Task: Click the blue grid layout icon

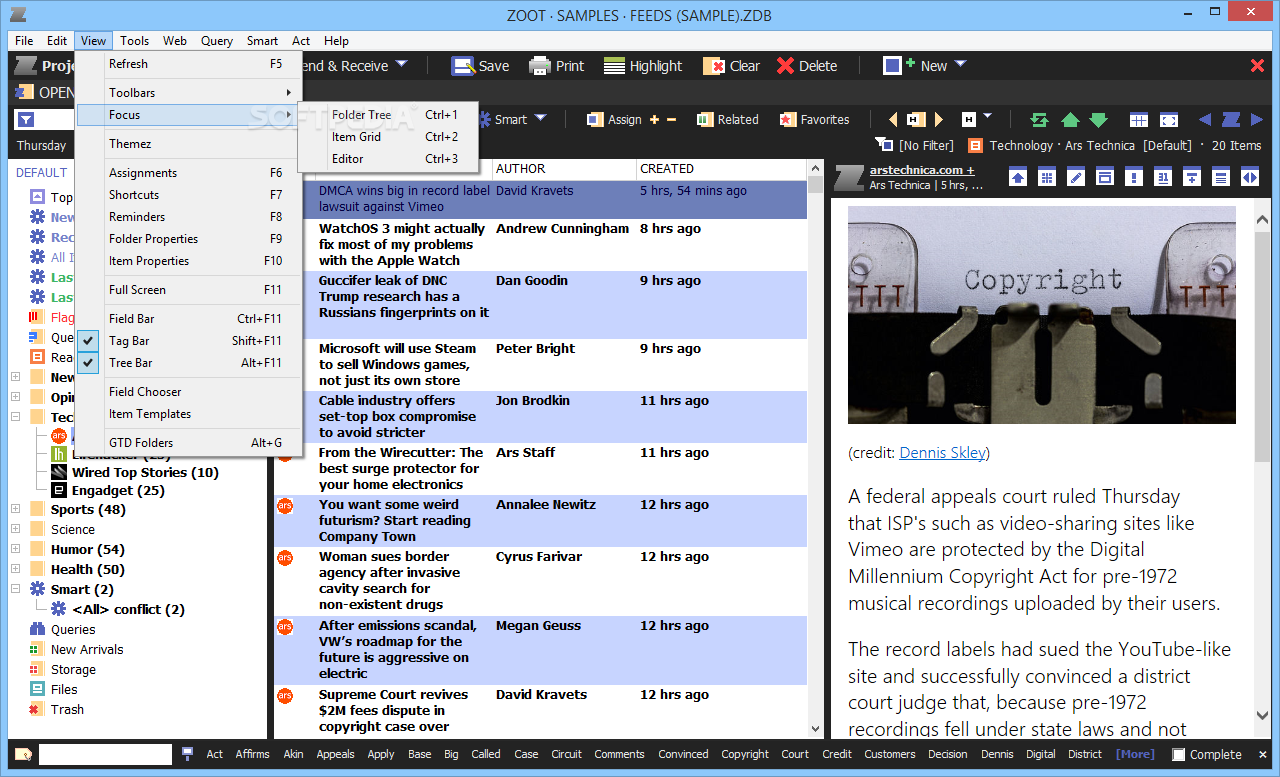Action: point(1139,120)
